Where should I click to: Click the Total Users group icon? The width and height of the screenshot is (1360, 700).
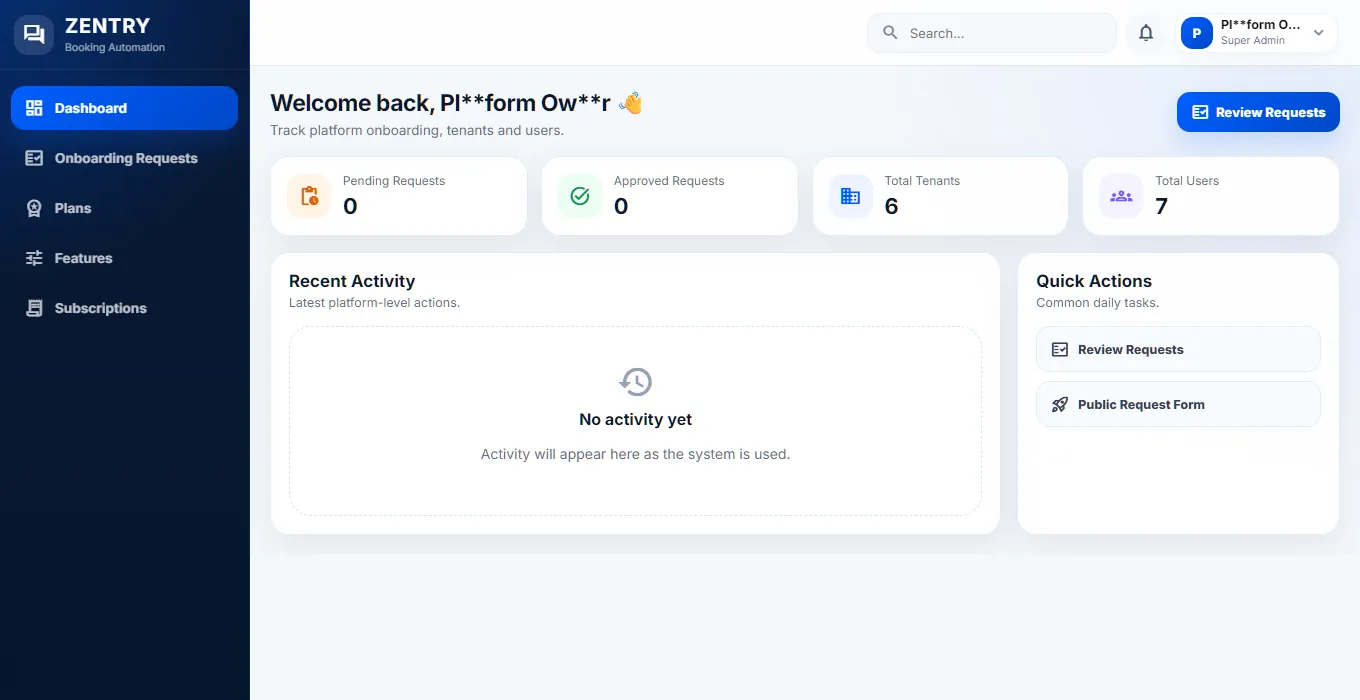click(x=1121, y=196)
